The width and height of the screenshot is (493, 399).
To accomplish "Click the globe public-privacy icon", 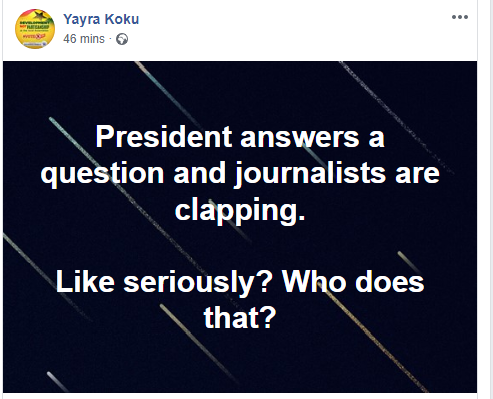I will 122,39.
